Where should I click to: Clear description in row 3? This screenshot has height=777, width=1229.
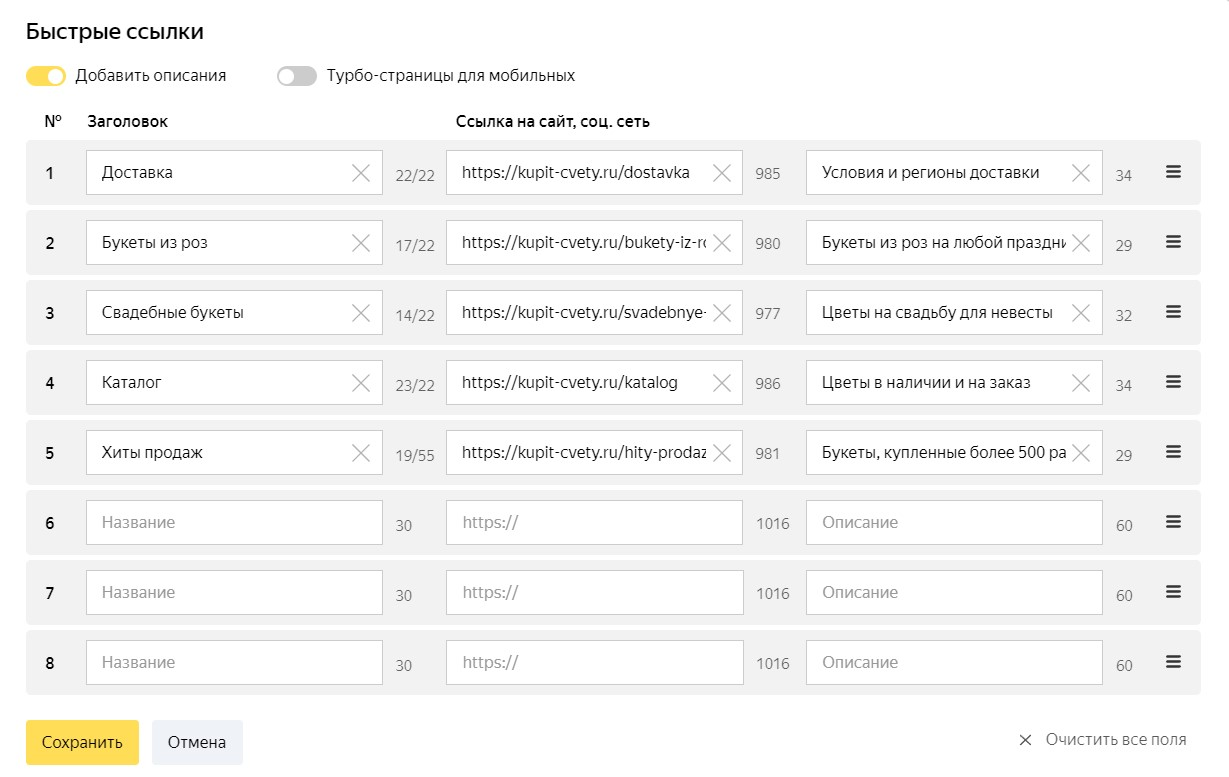point(1081,313)
